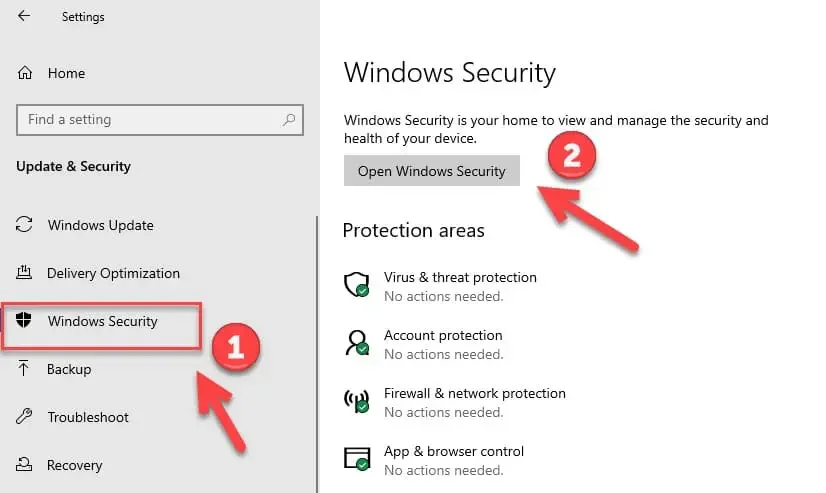This screenshot has height=493, width=826.
Task: Open Virus & threat protection area
Action: point(460,277)
